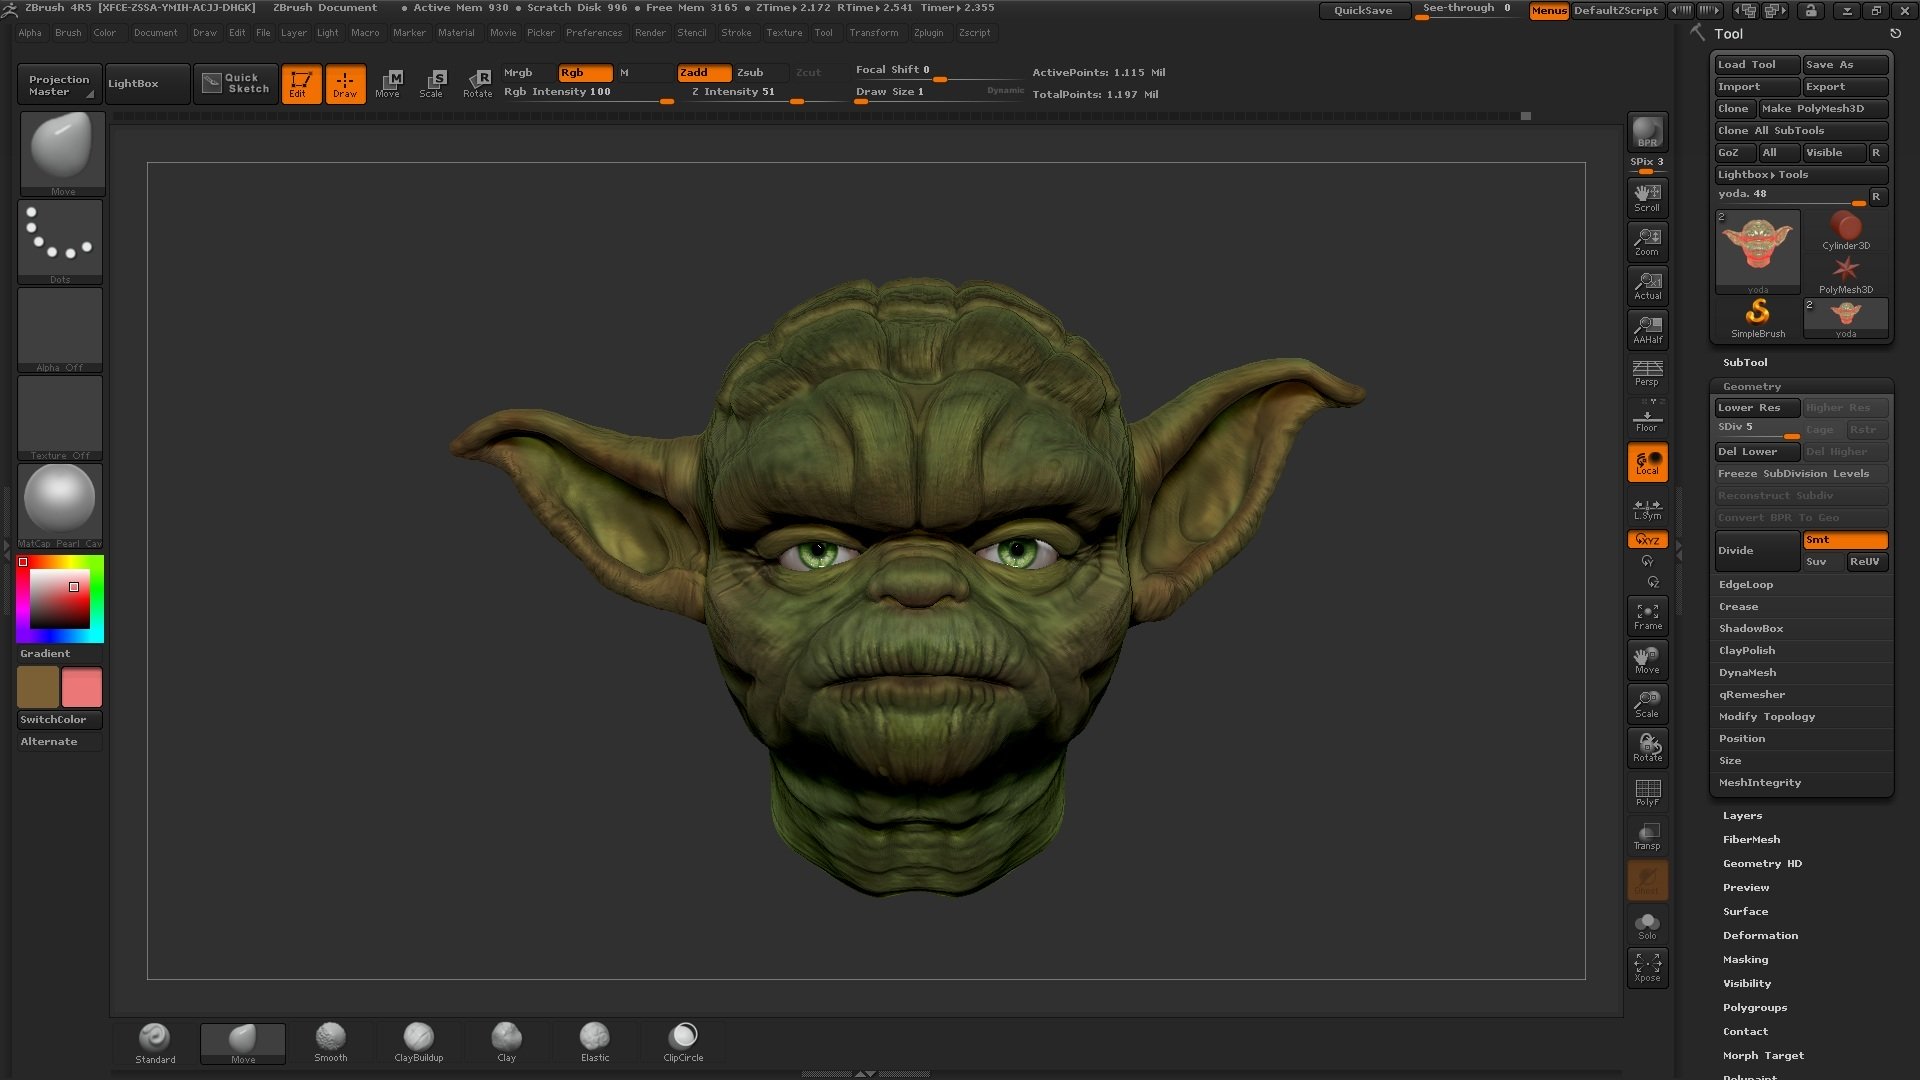Click the Make PolyMesh3D button

[x=1822, y=109]
